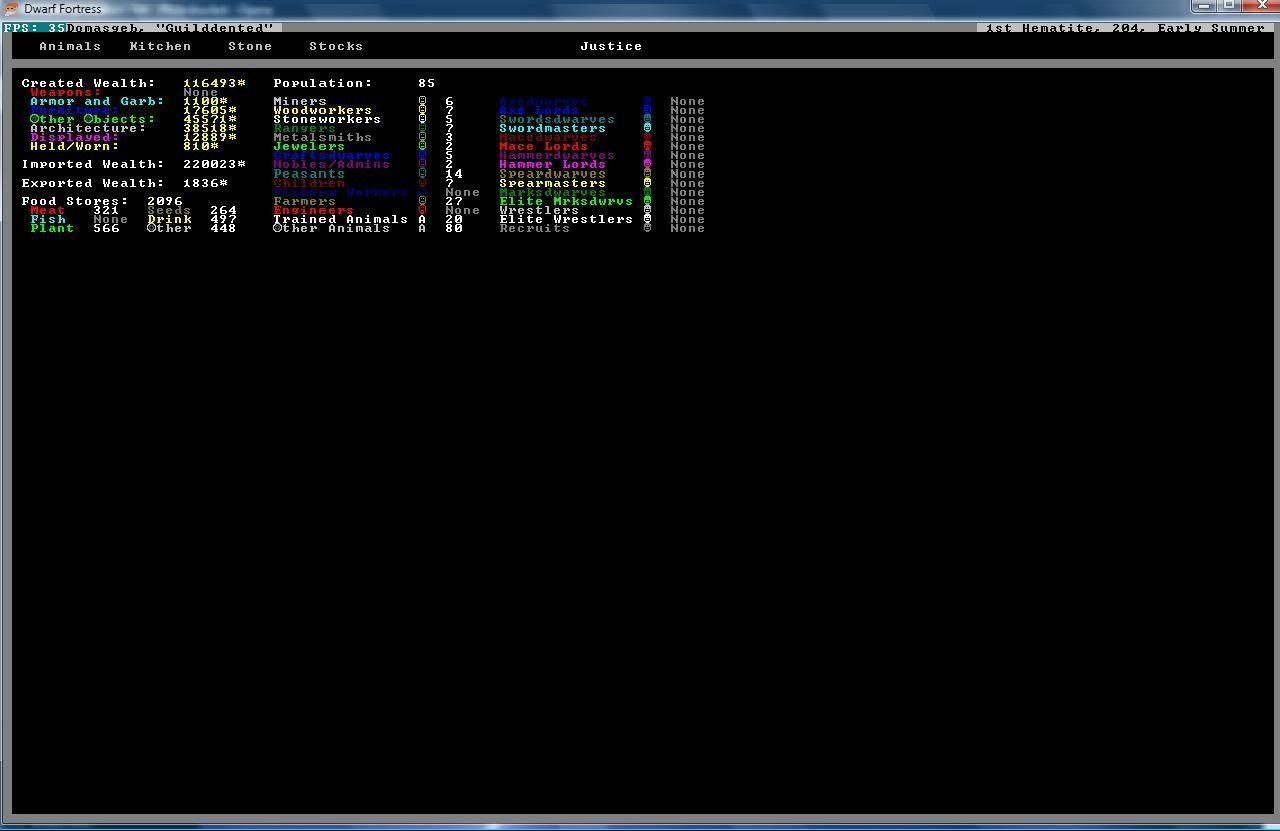This screenshot has width=1280, height=831.
Task: Click the date 1st Hematite, 204
Action: click(x=1066, y=28)
